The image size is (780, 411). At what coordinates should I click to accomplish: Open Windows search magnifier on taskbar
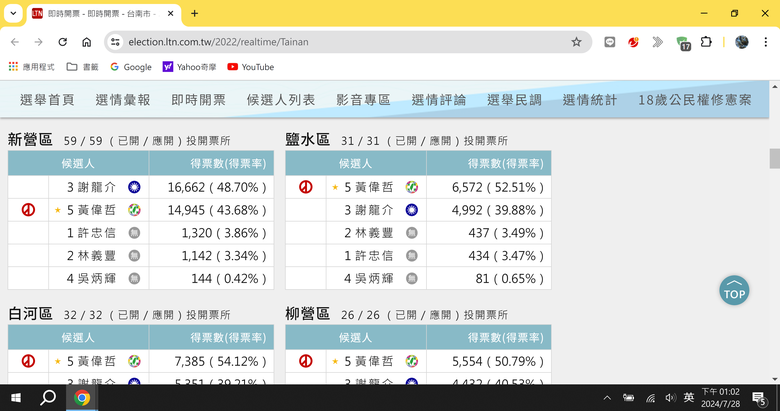point(48,398)
